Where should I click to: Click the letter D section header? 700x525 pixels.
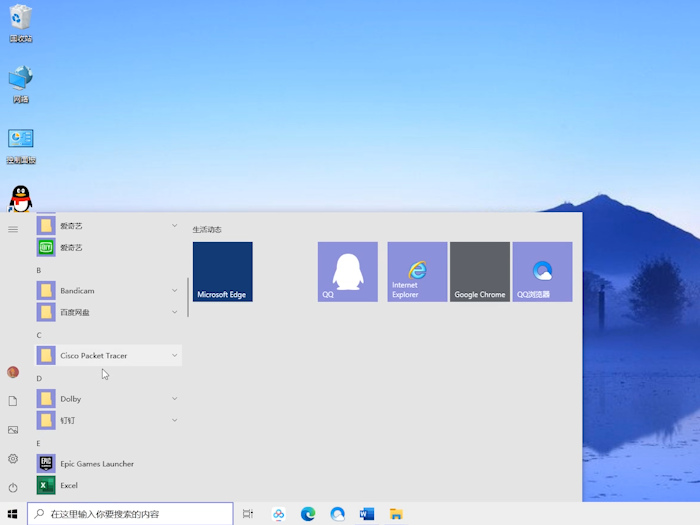pos(39,378)
